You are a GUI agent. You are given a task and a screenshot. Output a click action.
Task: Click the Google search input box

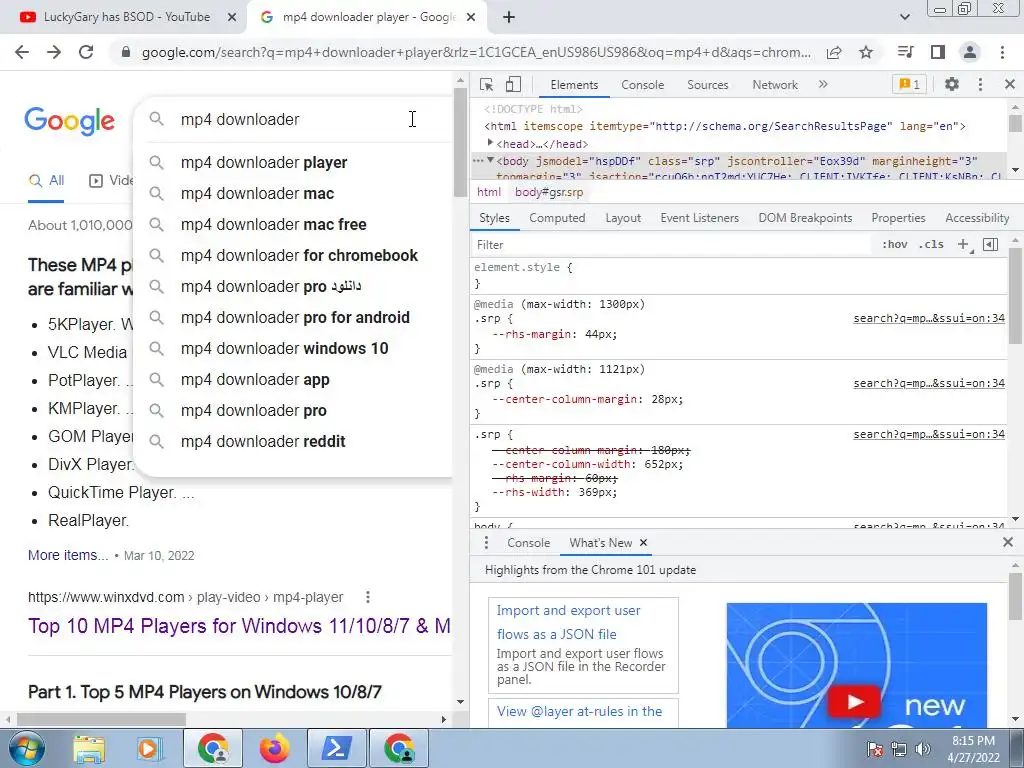(294, 120)
